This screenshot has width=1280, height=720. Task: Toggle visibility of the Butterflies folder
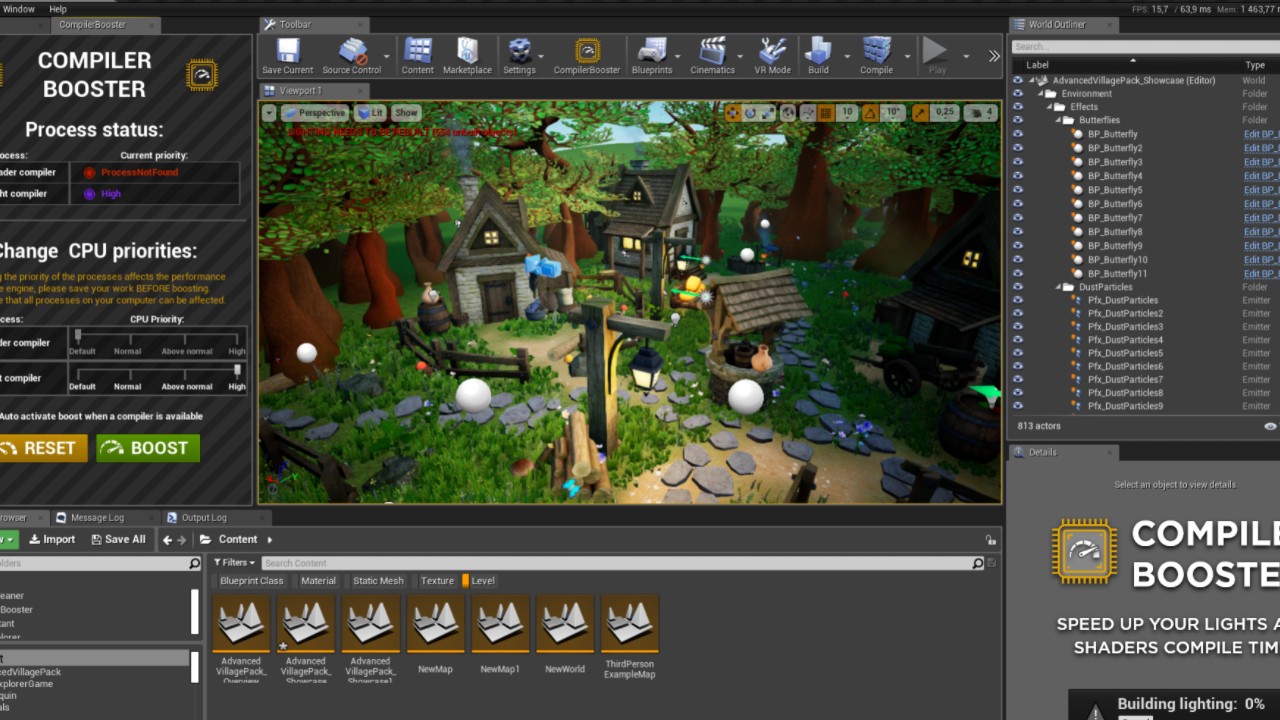1018,120
